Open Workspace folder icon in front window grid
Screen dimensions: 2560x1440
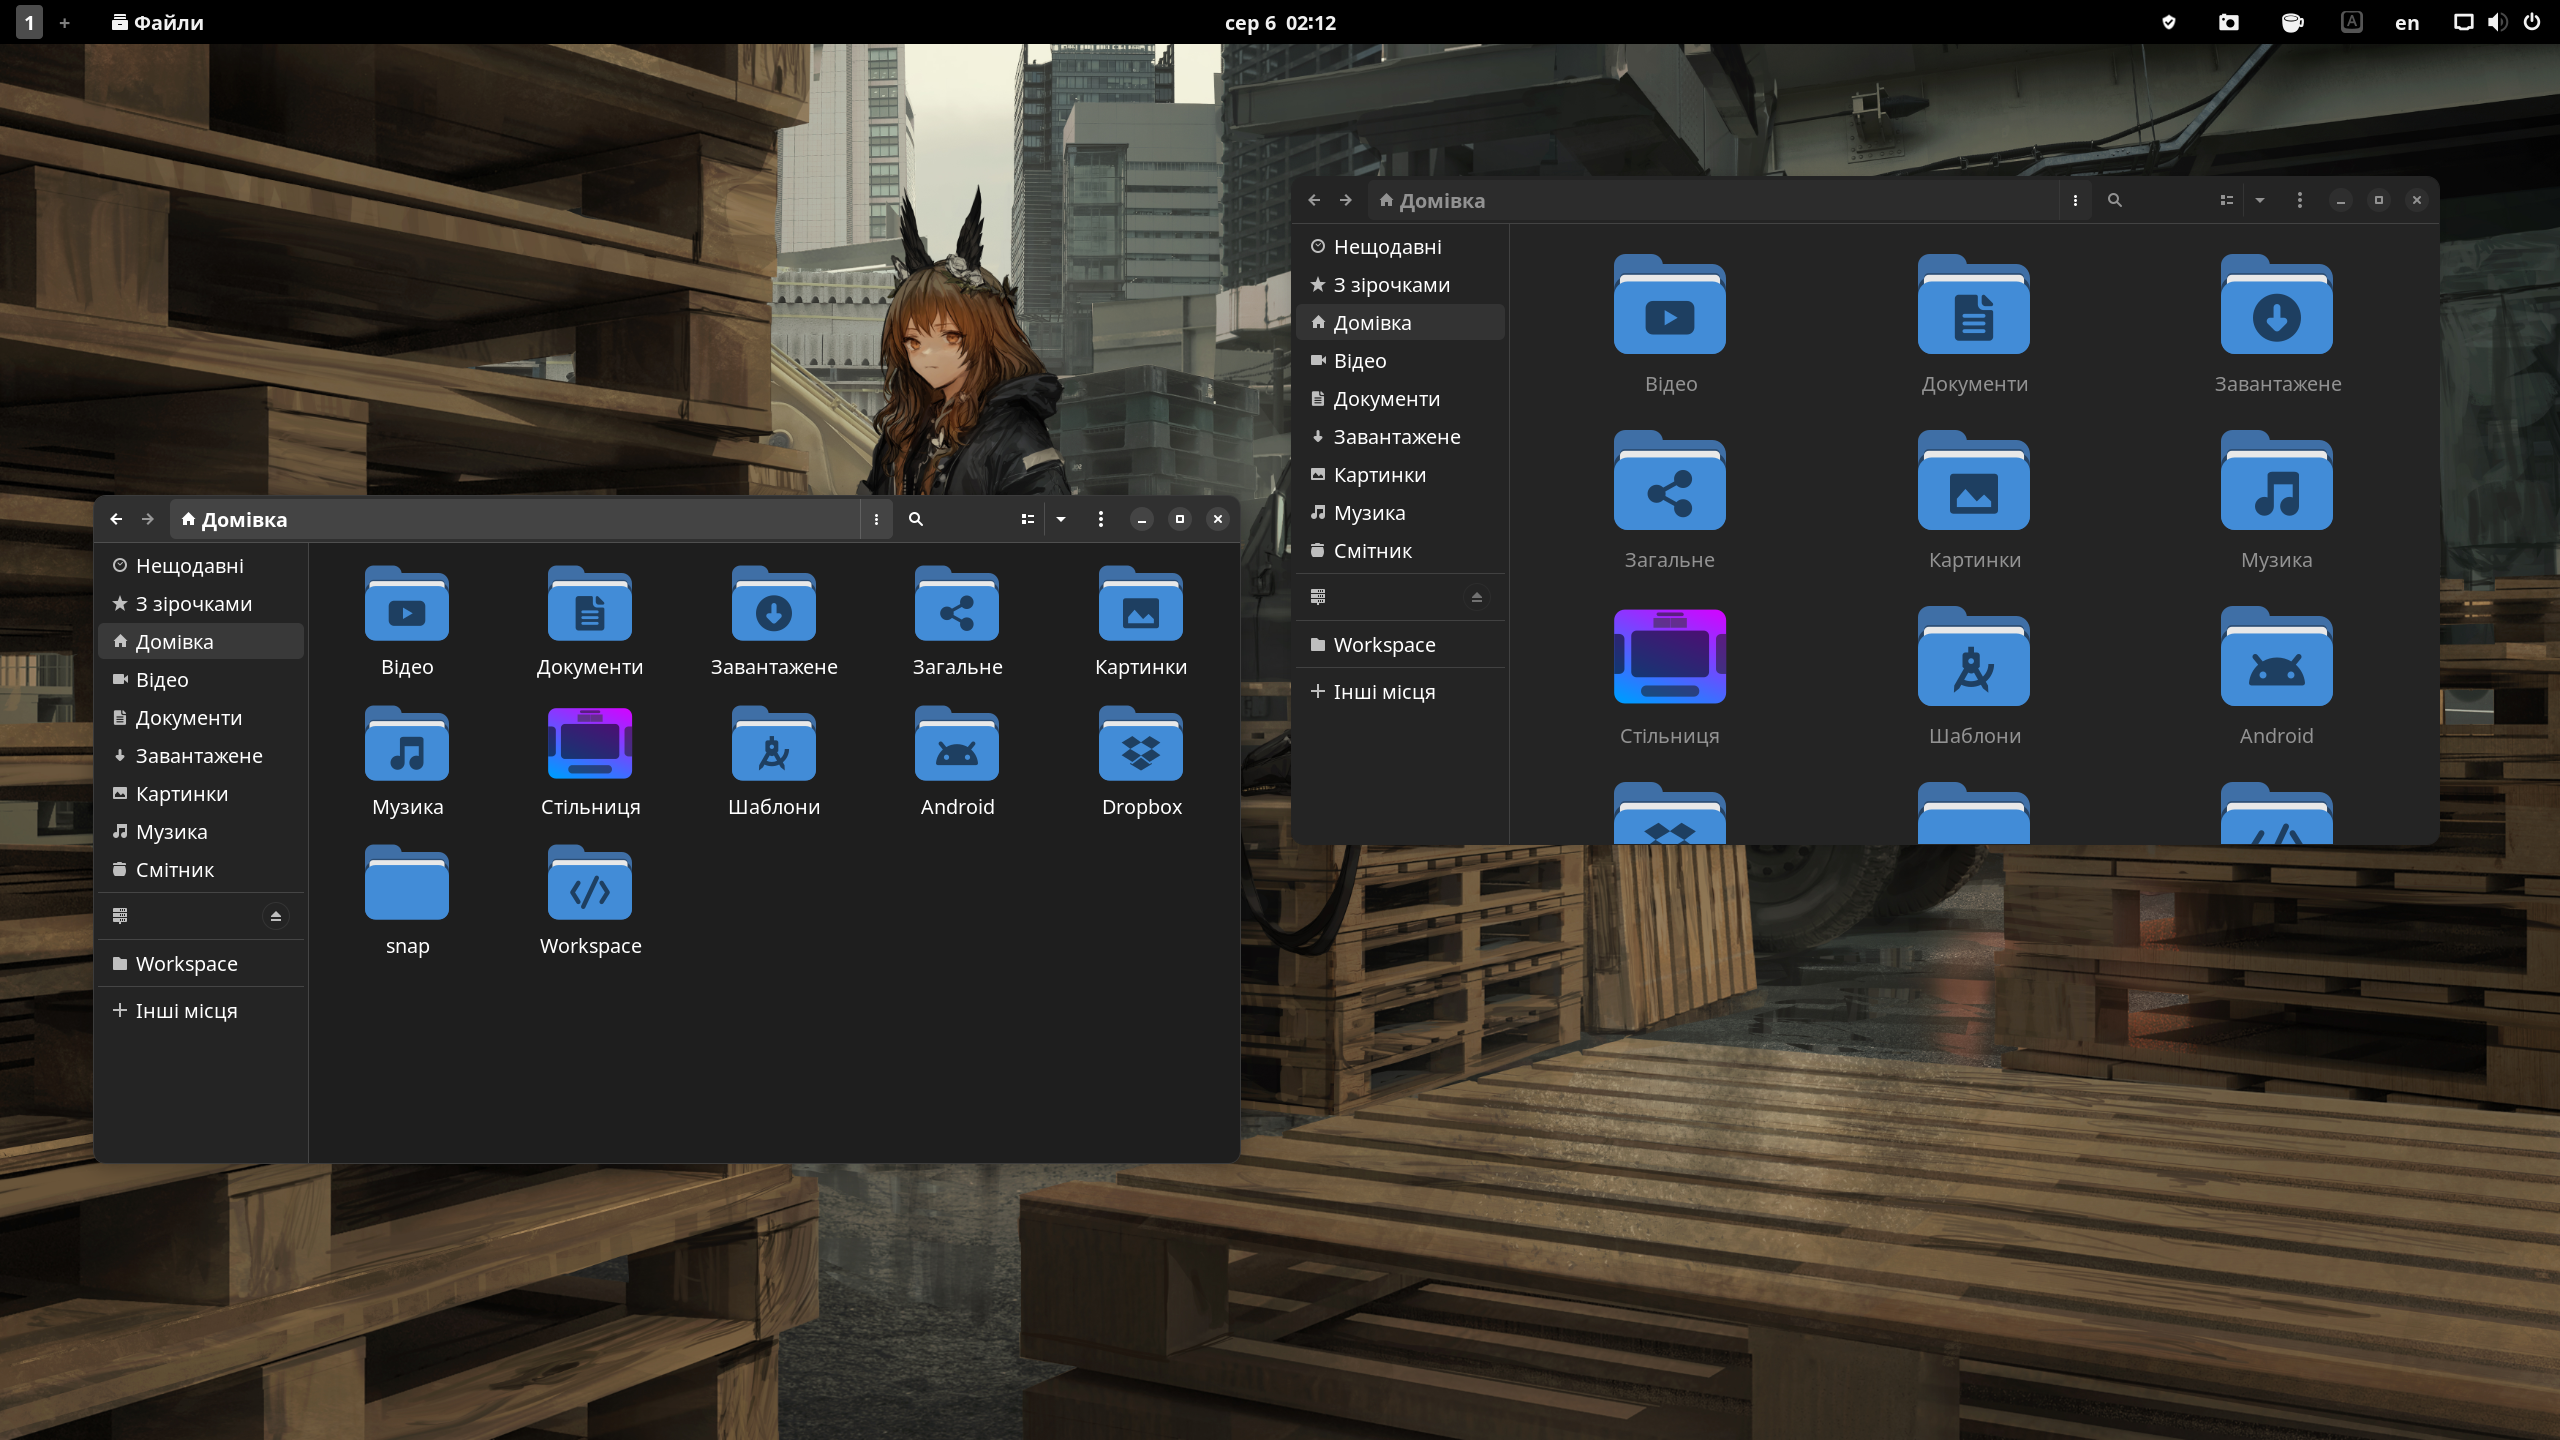[590, 901]
